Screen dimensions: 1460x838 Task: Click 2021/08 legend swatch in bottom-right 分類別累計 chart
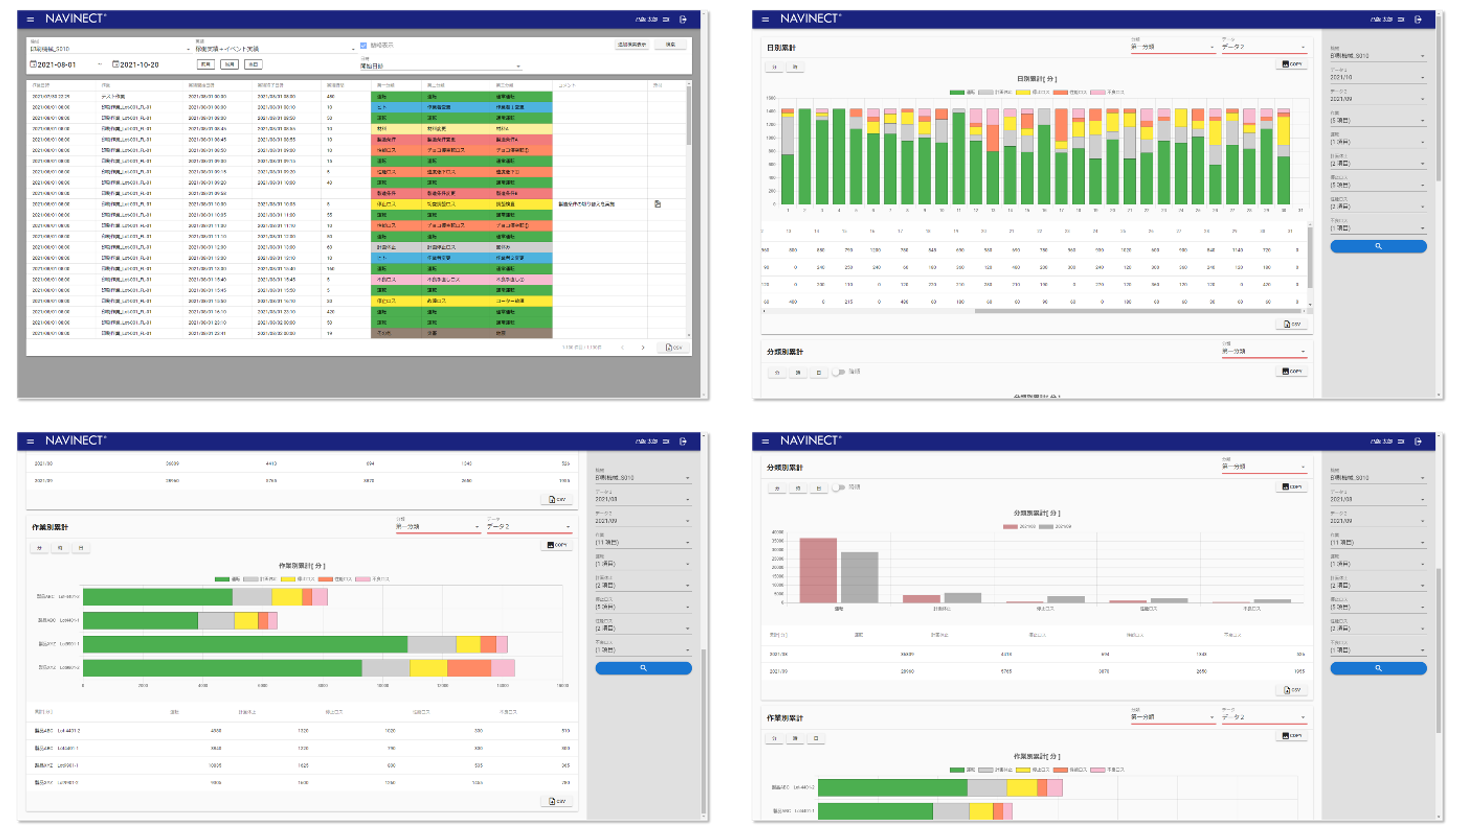pos(1010,526)
